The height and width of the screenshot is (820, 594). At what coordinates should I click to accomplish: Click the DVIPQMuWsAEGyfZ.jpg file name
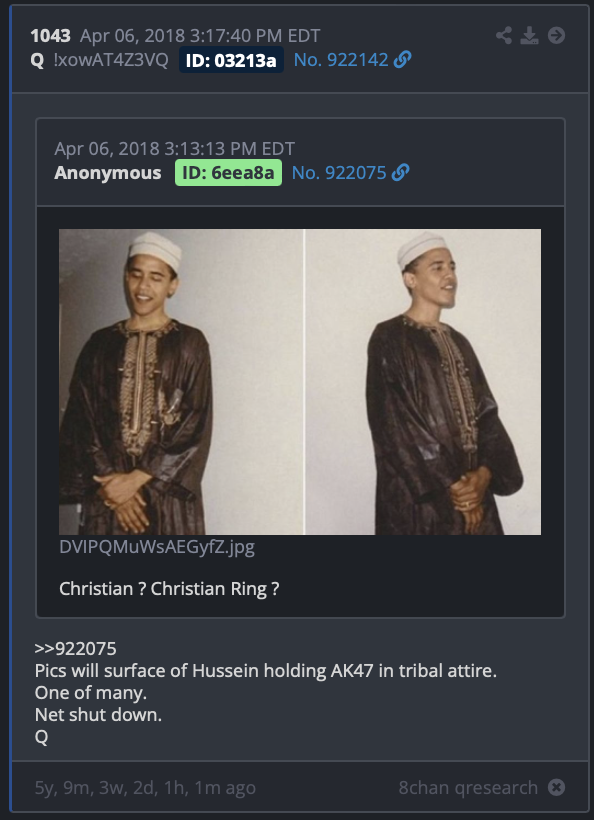click(157, 547)
